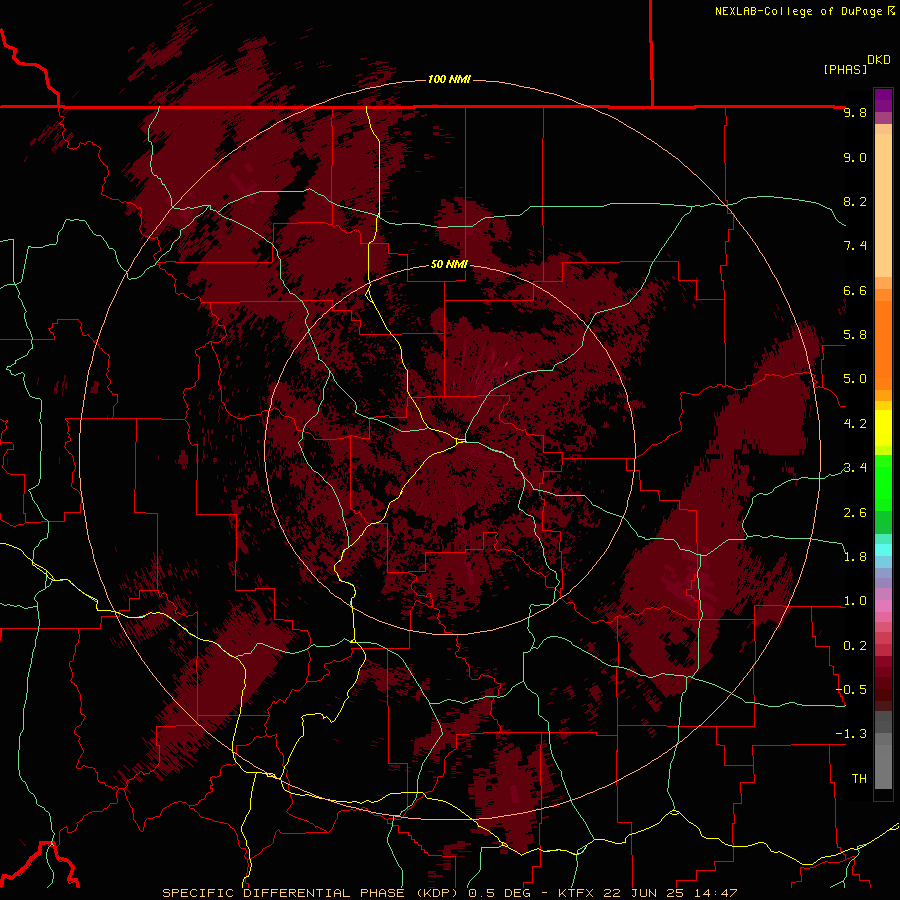
Task: Click the 1.8 scale value
Action: [855, 557]
